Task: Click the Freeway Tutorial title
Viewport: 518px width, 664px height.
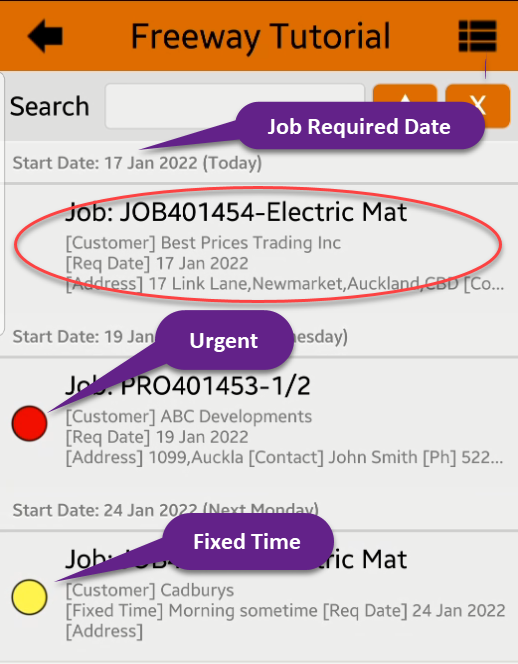Action: coord(260,37)
